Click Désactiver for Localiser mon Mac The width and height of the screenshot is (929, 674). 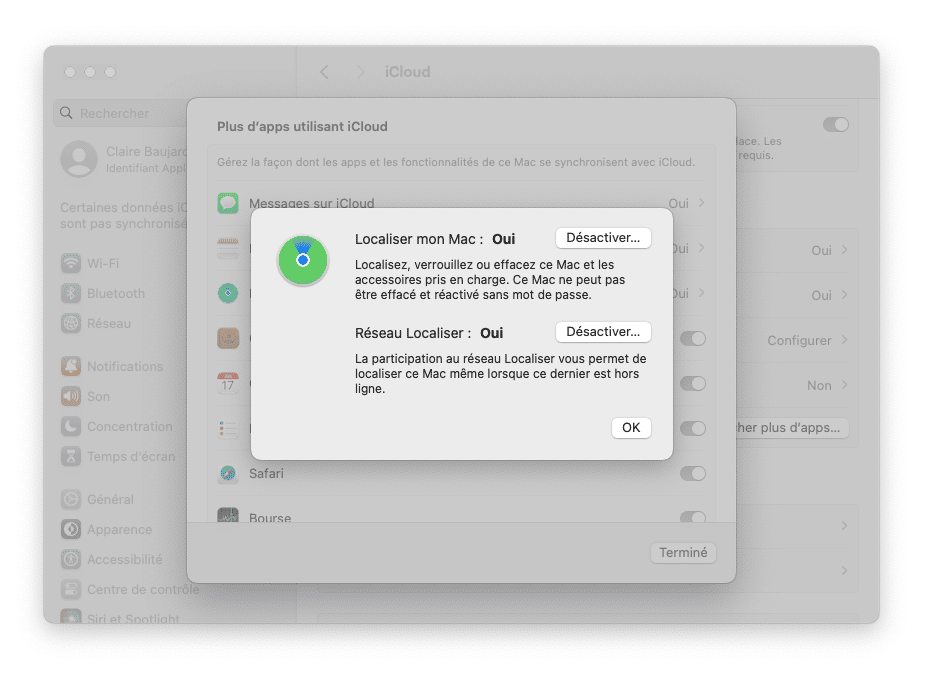click(x=603, y=237)
